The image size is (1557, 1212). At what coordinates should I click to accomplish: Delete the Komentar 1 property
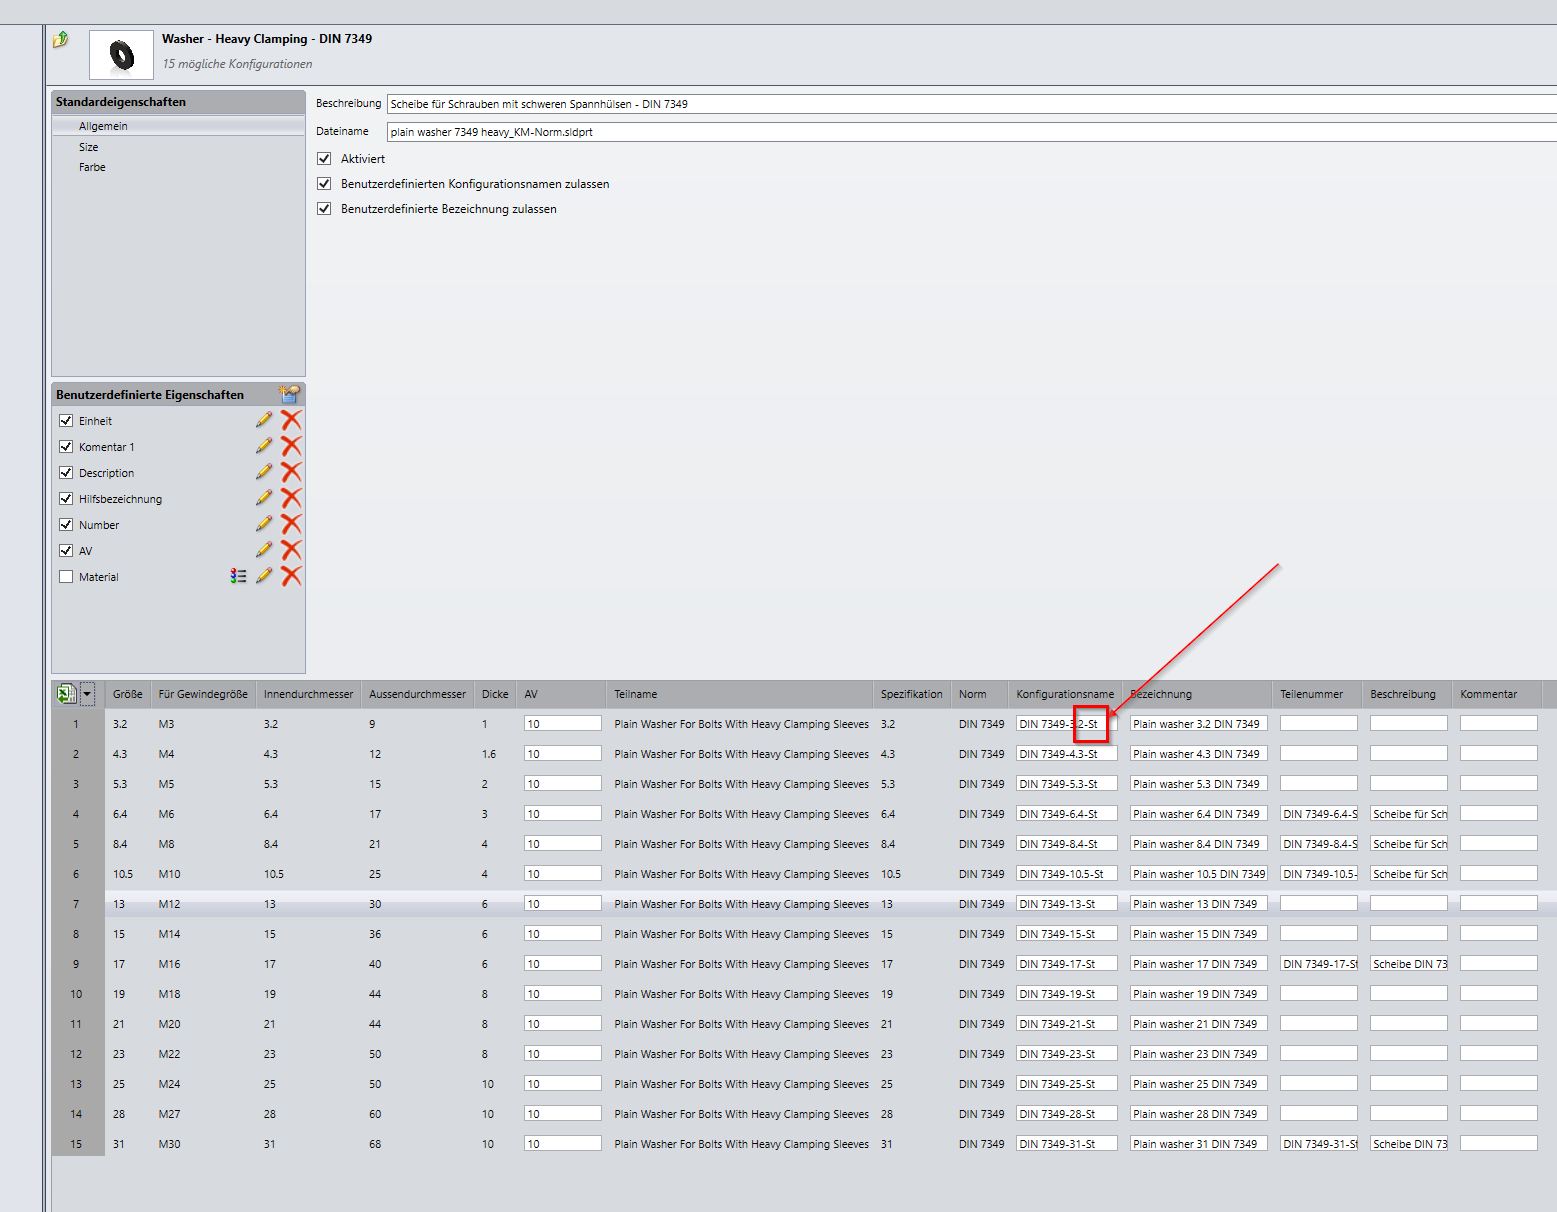click(291, 446)
